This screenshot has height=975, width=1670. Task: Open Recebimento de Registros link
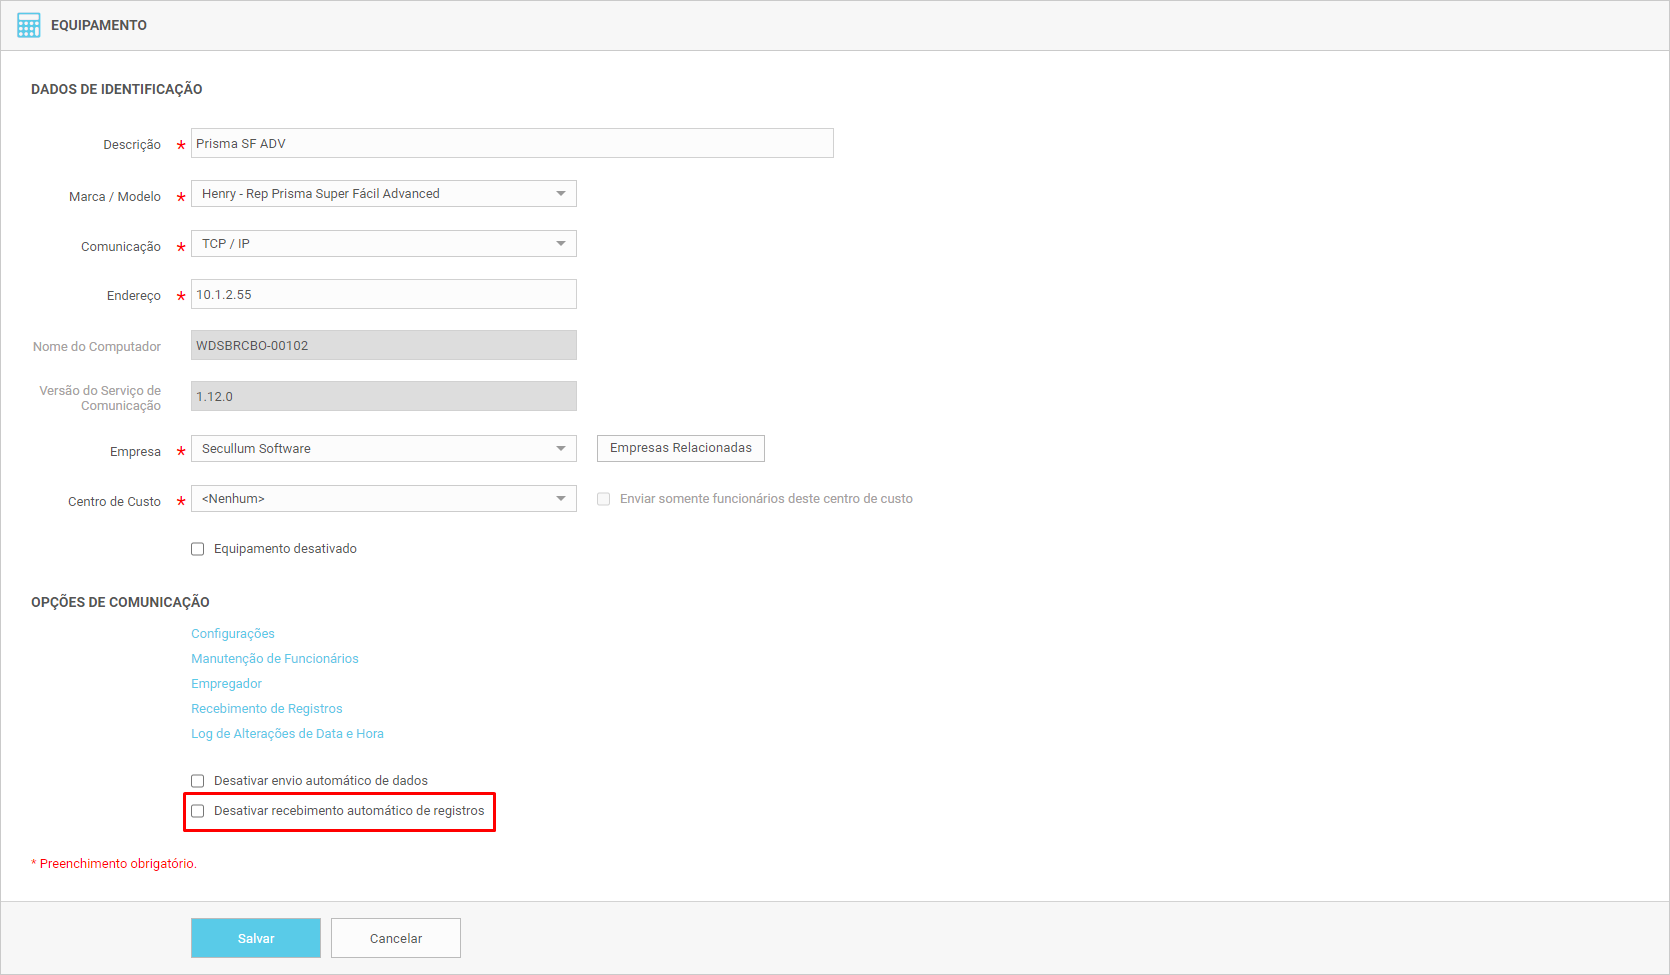tap(267, 709)
